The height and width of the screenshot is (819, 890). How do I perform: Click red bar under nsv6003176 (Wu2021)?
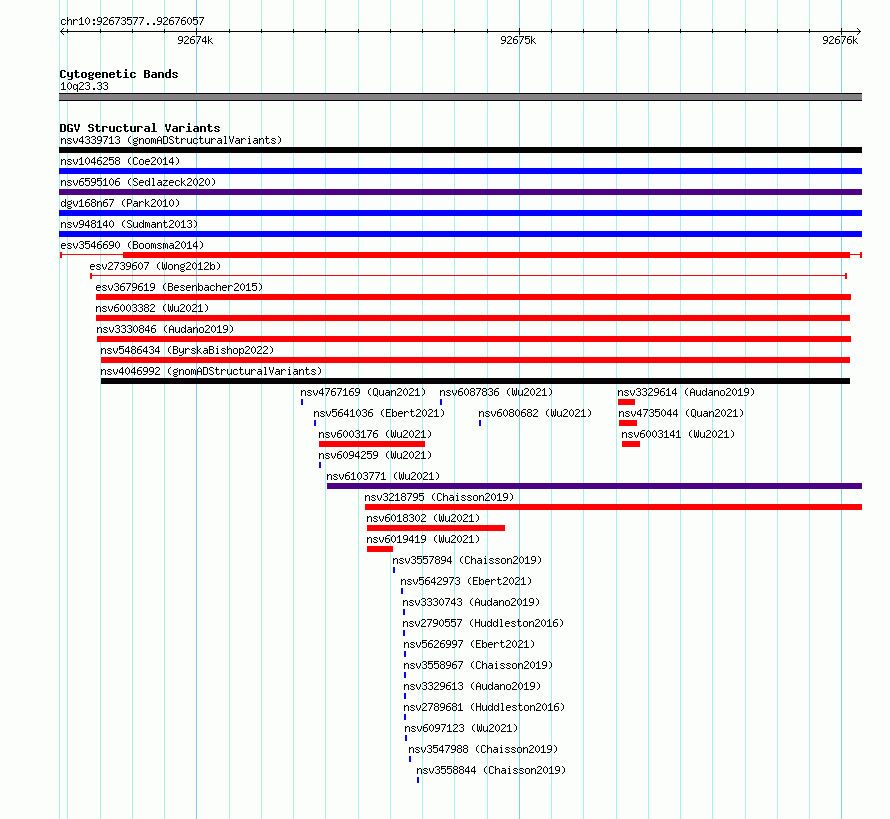tap(372, 444)
